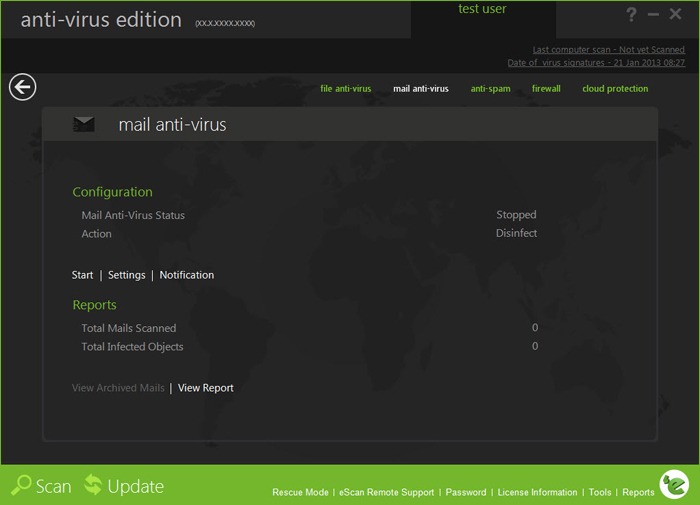Open eScan Remote Support

point(386,492)
